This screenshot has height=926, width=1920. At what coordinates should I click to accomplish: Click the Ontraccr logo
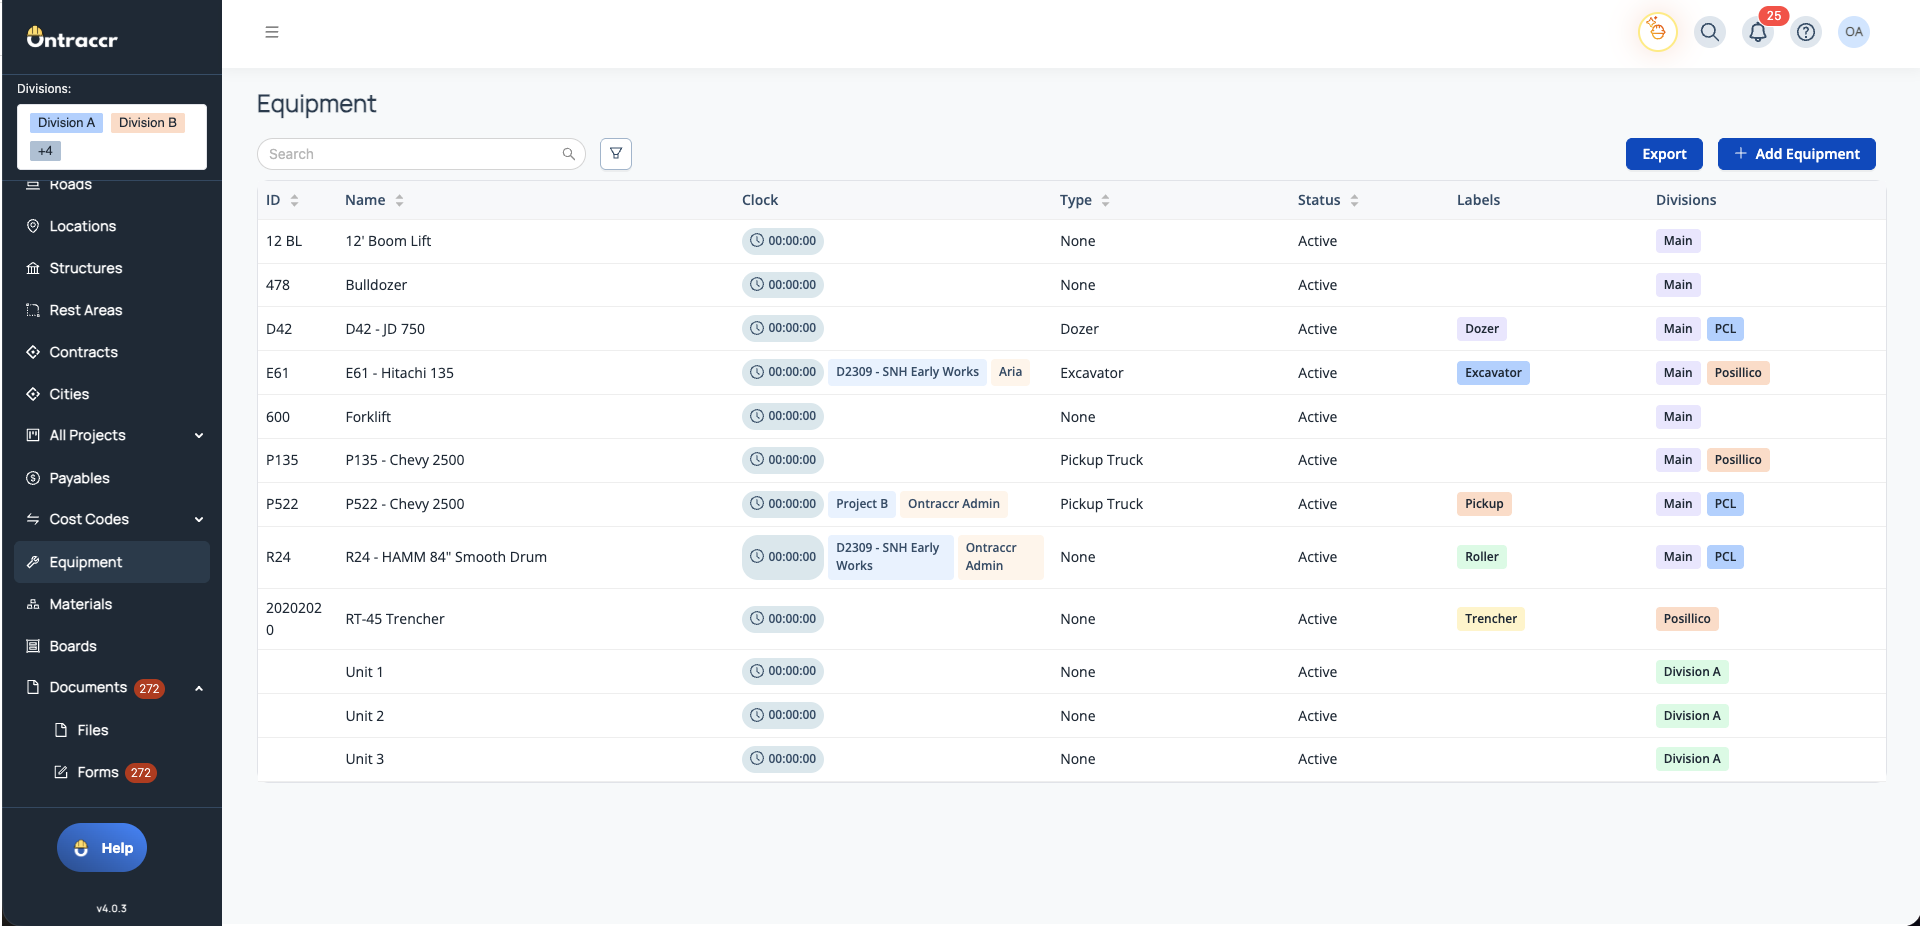tap(72, 39)
